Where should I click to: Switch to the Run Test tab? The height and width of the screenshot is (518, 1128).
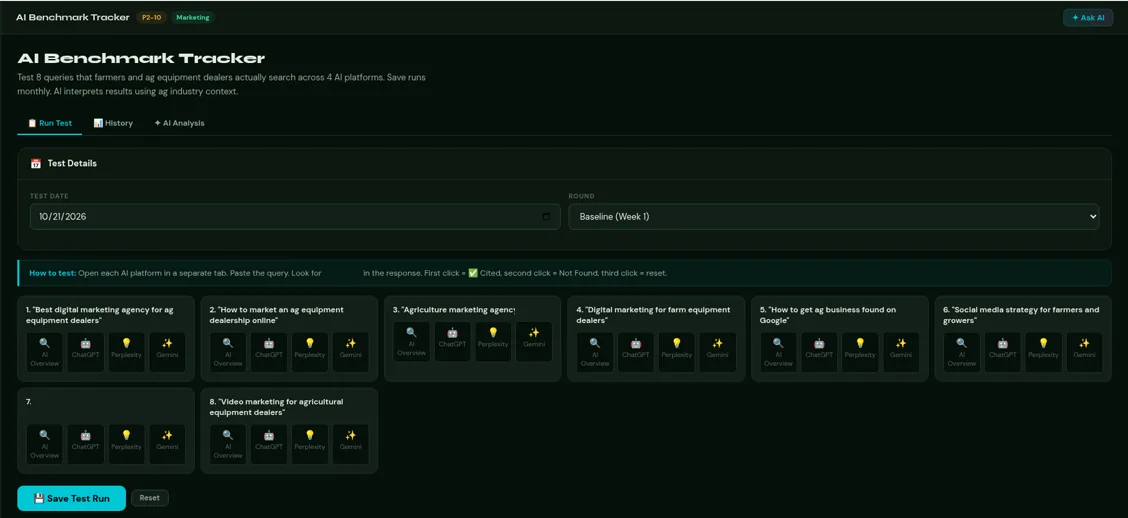point(50,123)
